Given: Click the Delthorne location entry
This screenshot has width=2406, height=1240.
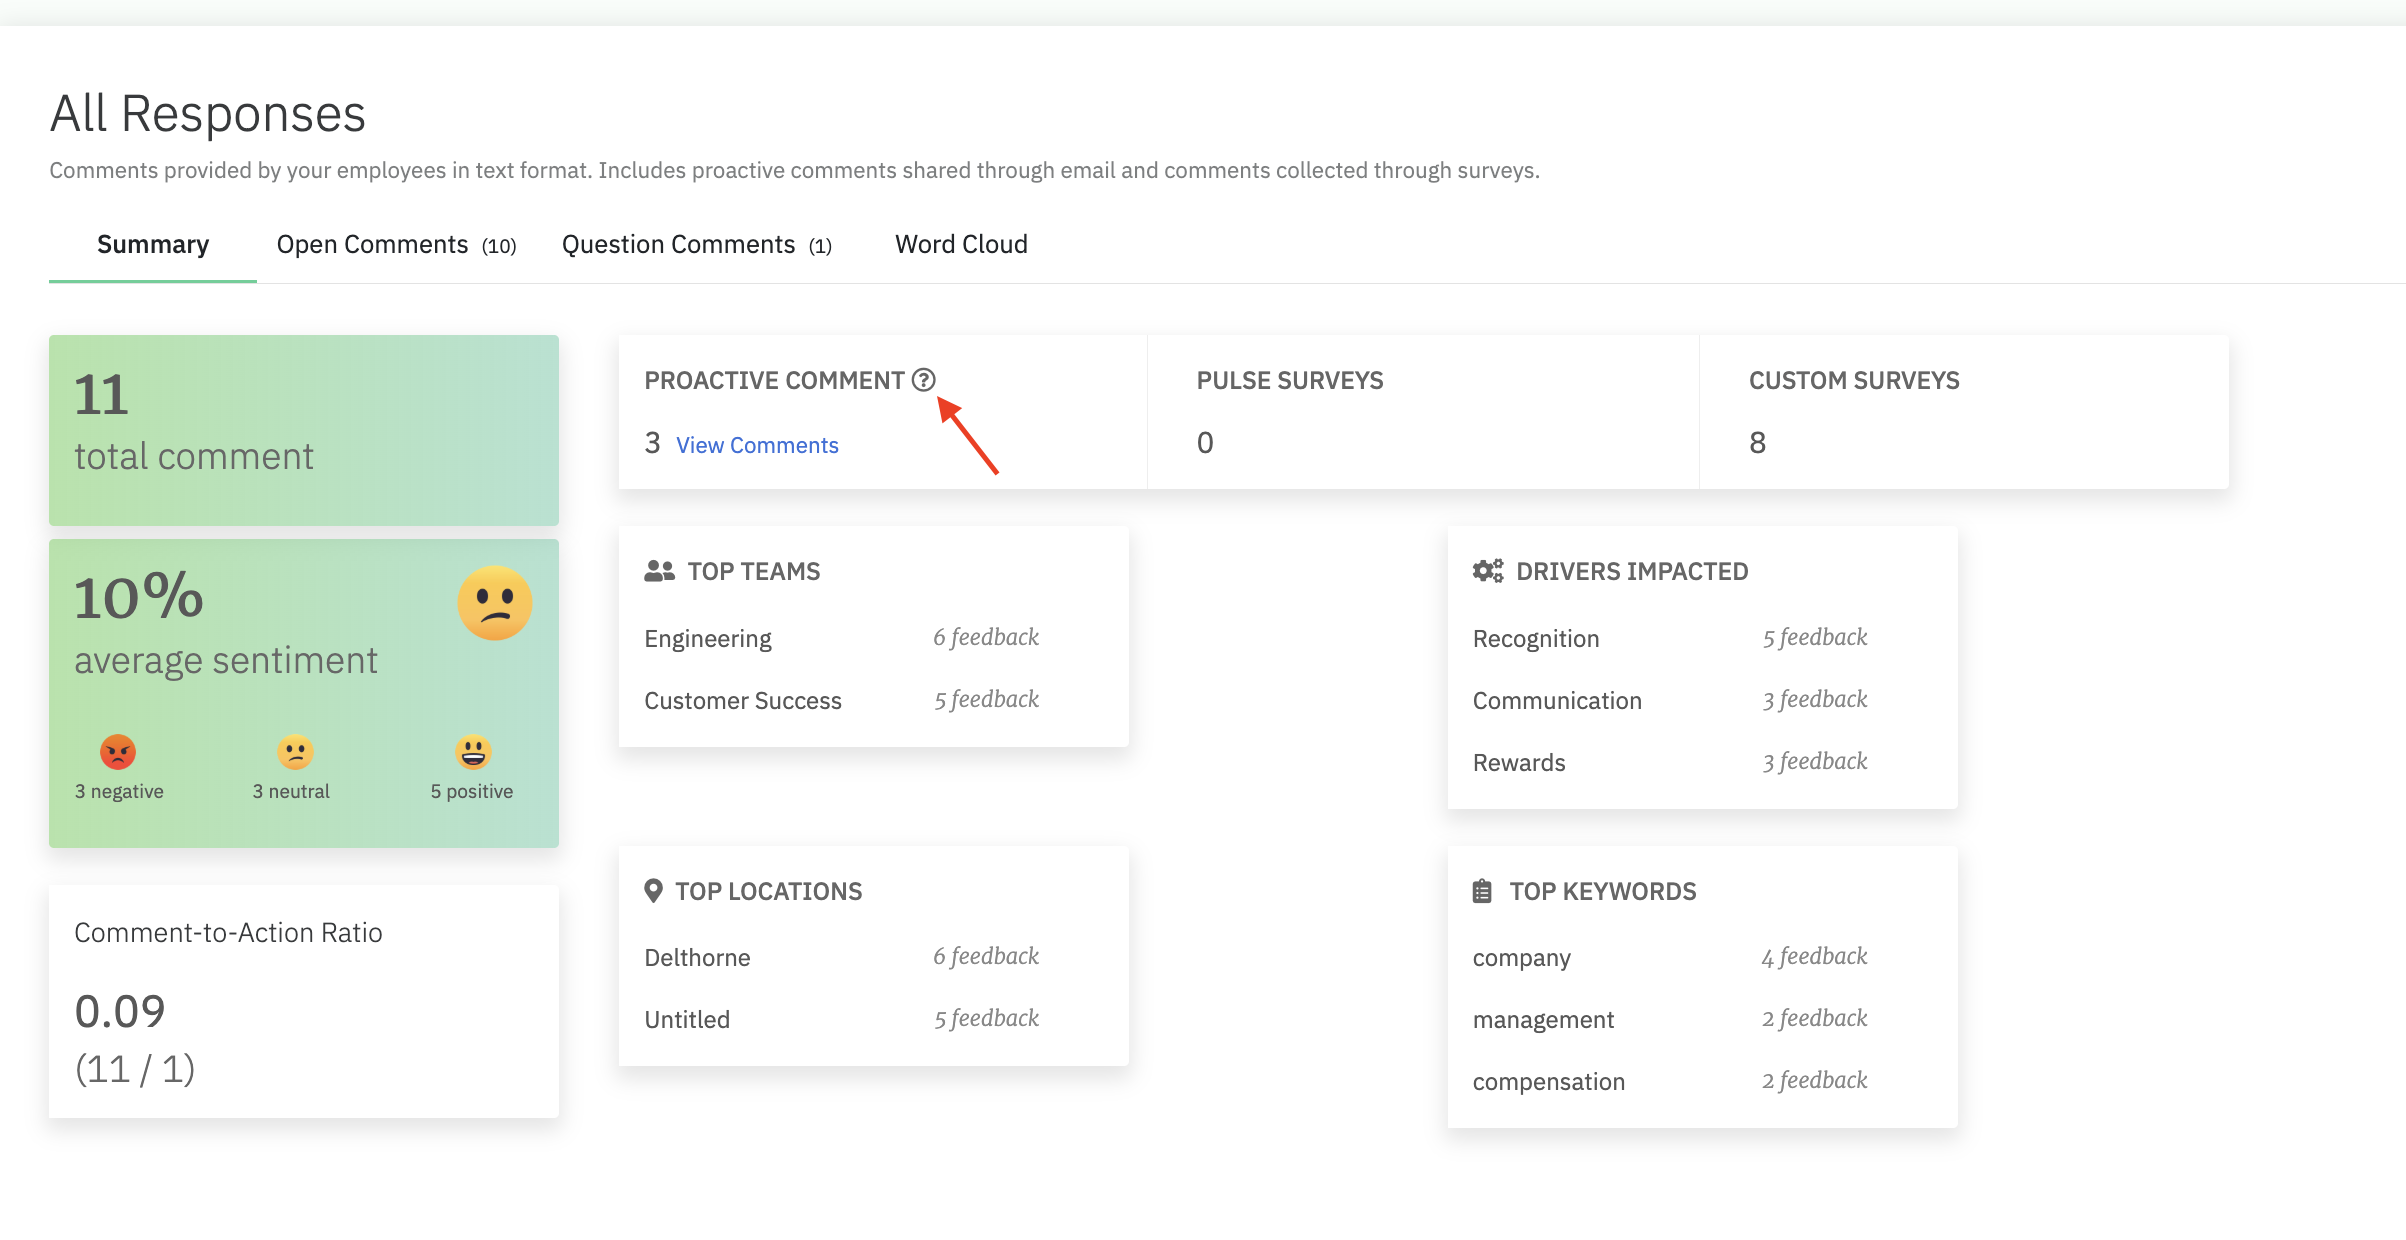Looking at the screenshot, I should pyautogui.click(x=697, y=958).
